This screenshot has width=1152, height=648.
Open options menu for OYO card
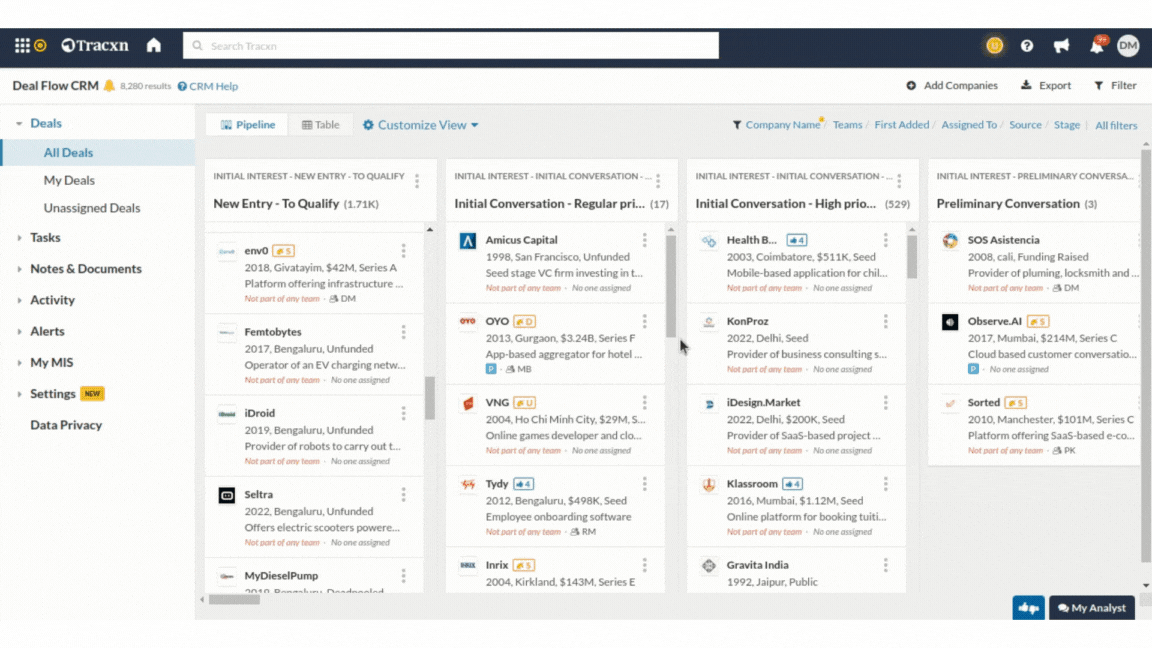click(645, 322)
